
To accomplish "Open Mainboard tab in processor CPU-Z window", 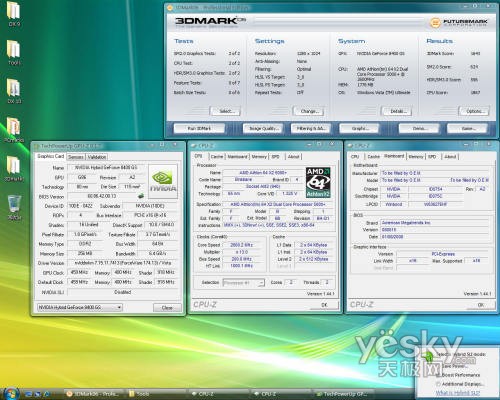I will tap(237, 156).
